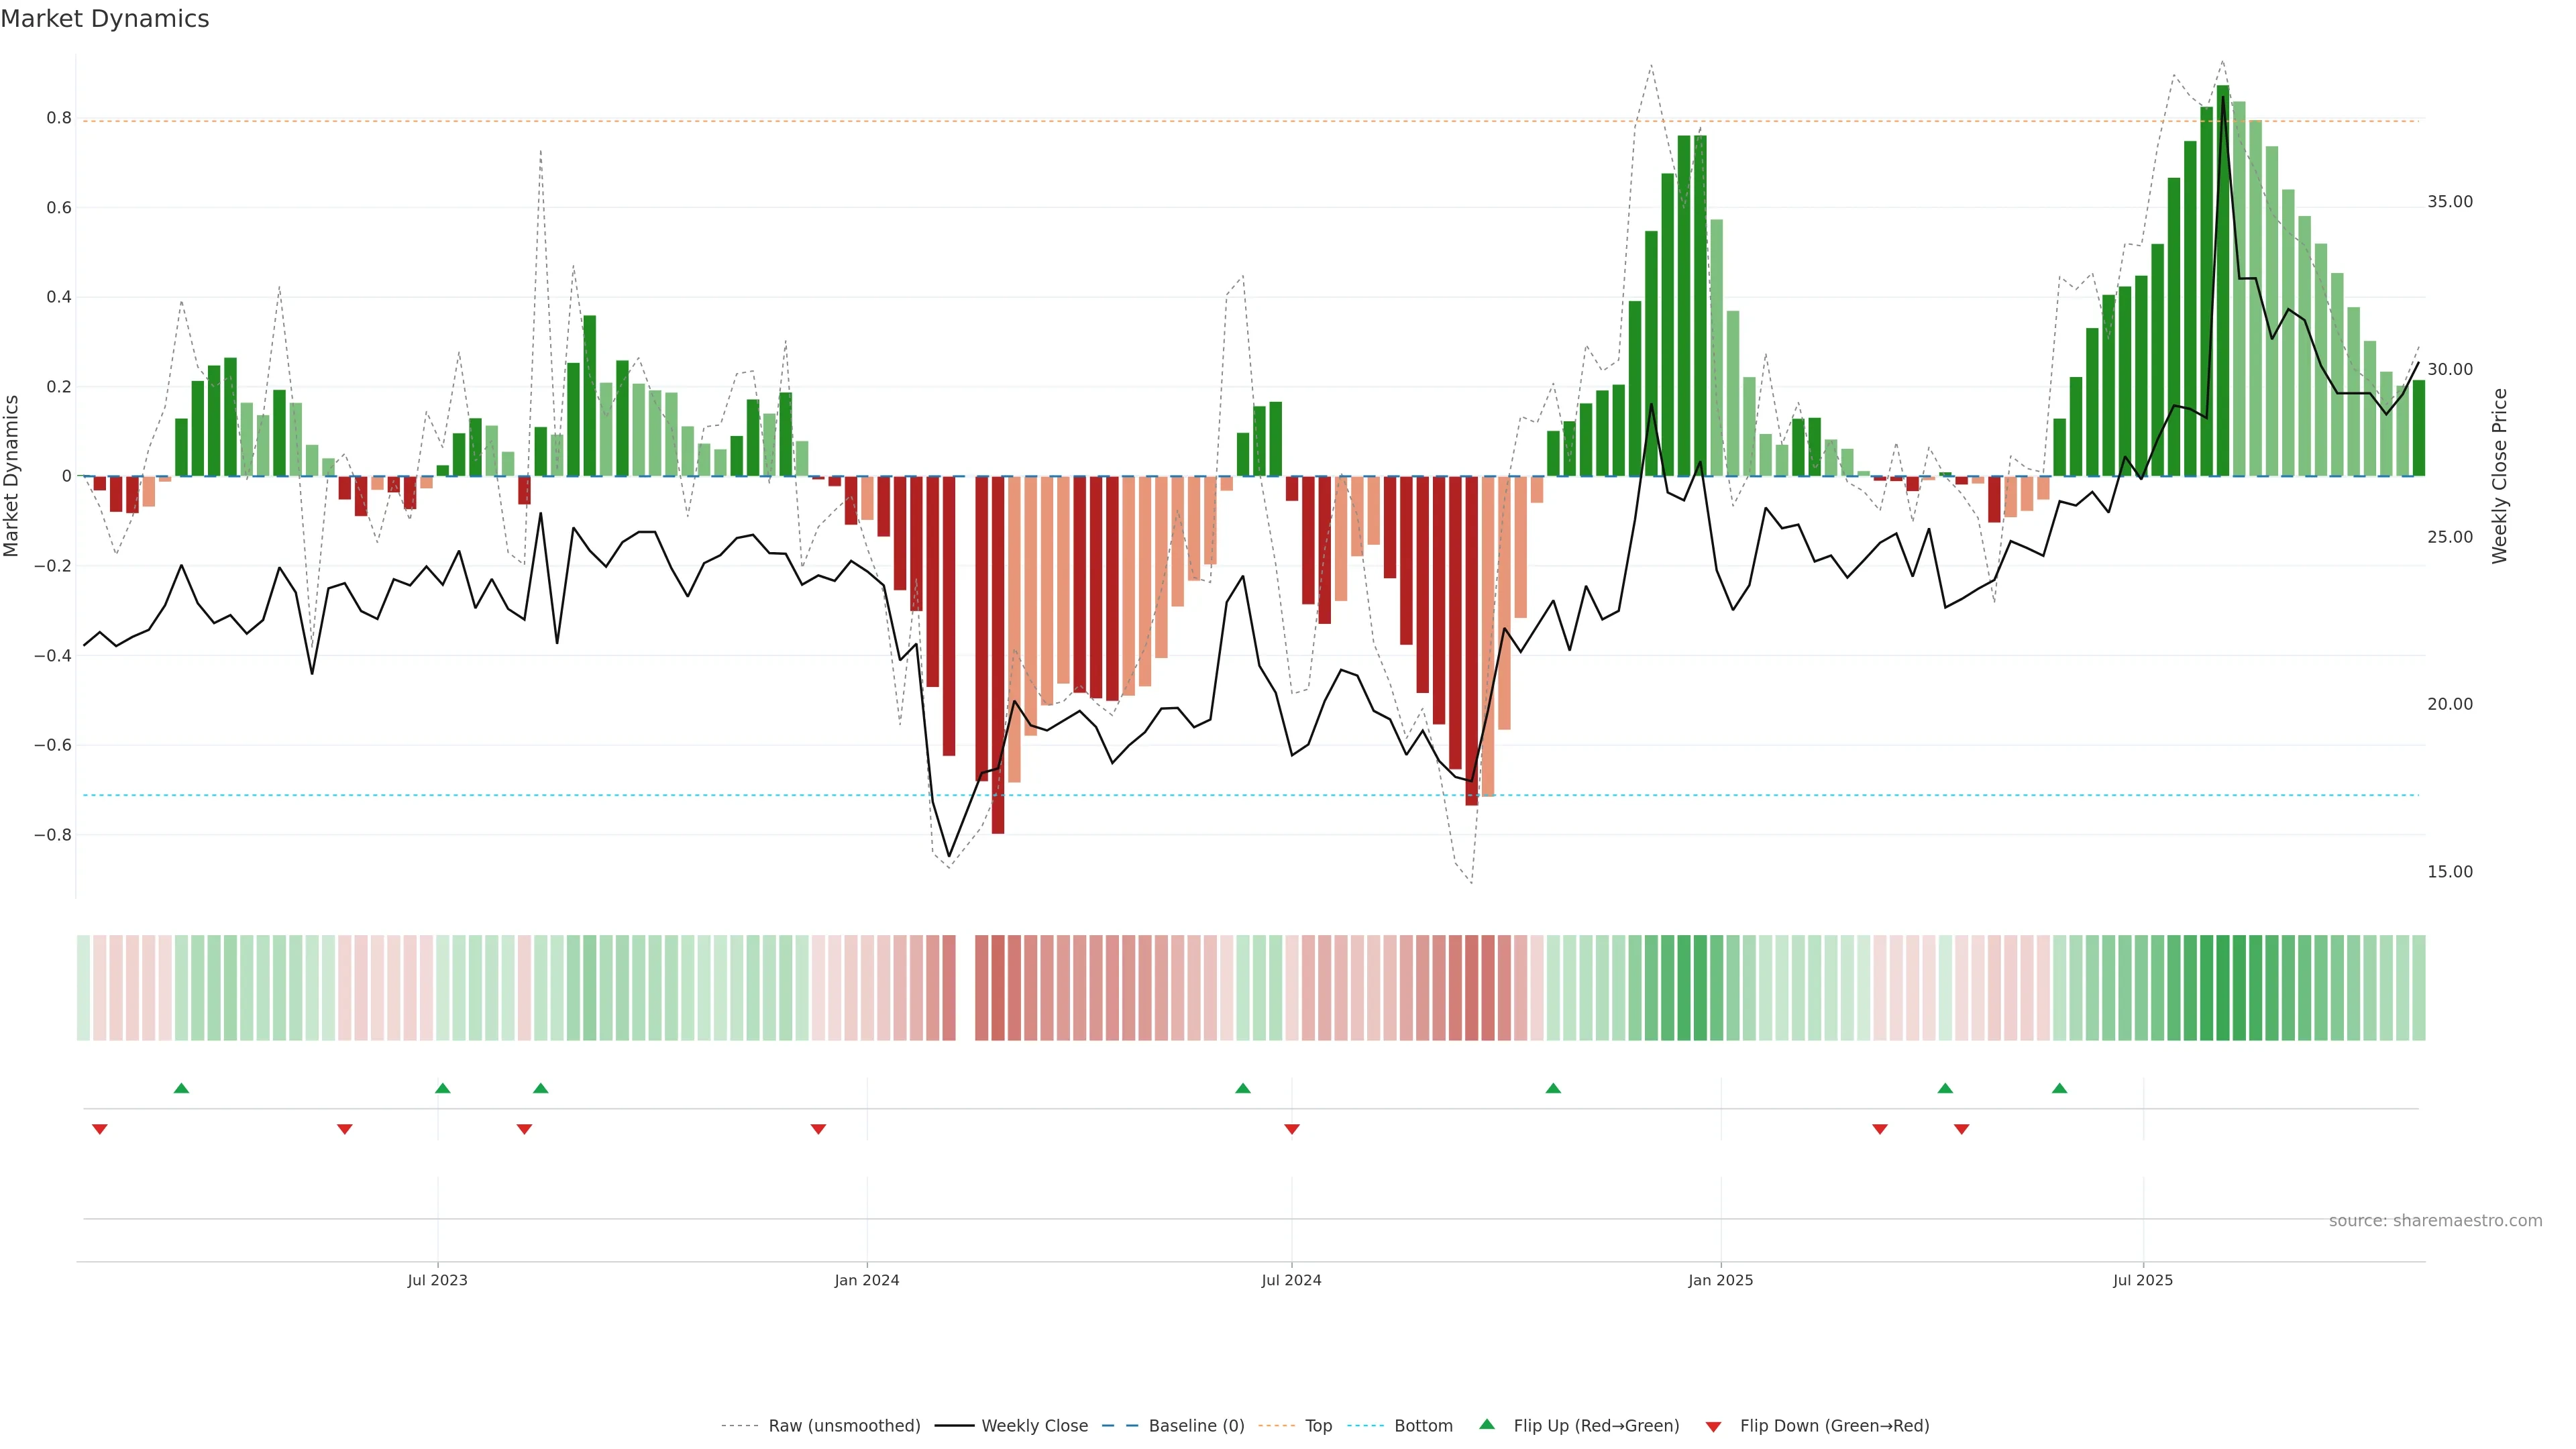This screenshot has width=2576, height=1449.
Task: Toggle the Bottom legend entry
Action: [x=1423, y=1426]
